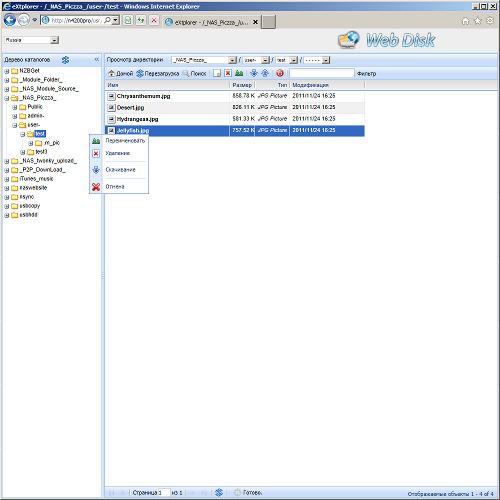This screenshot has width=500, height=500.
Task: Select the _NAS_tweaky_upload_ folder
Action: [48, 161]
